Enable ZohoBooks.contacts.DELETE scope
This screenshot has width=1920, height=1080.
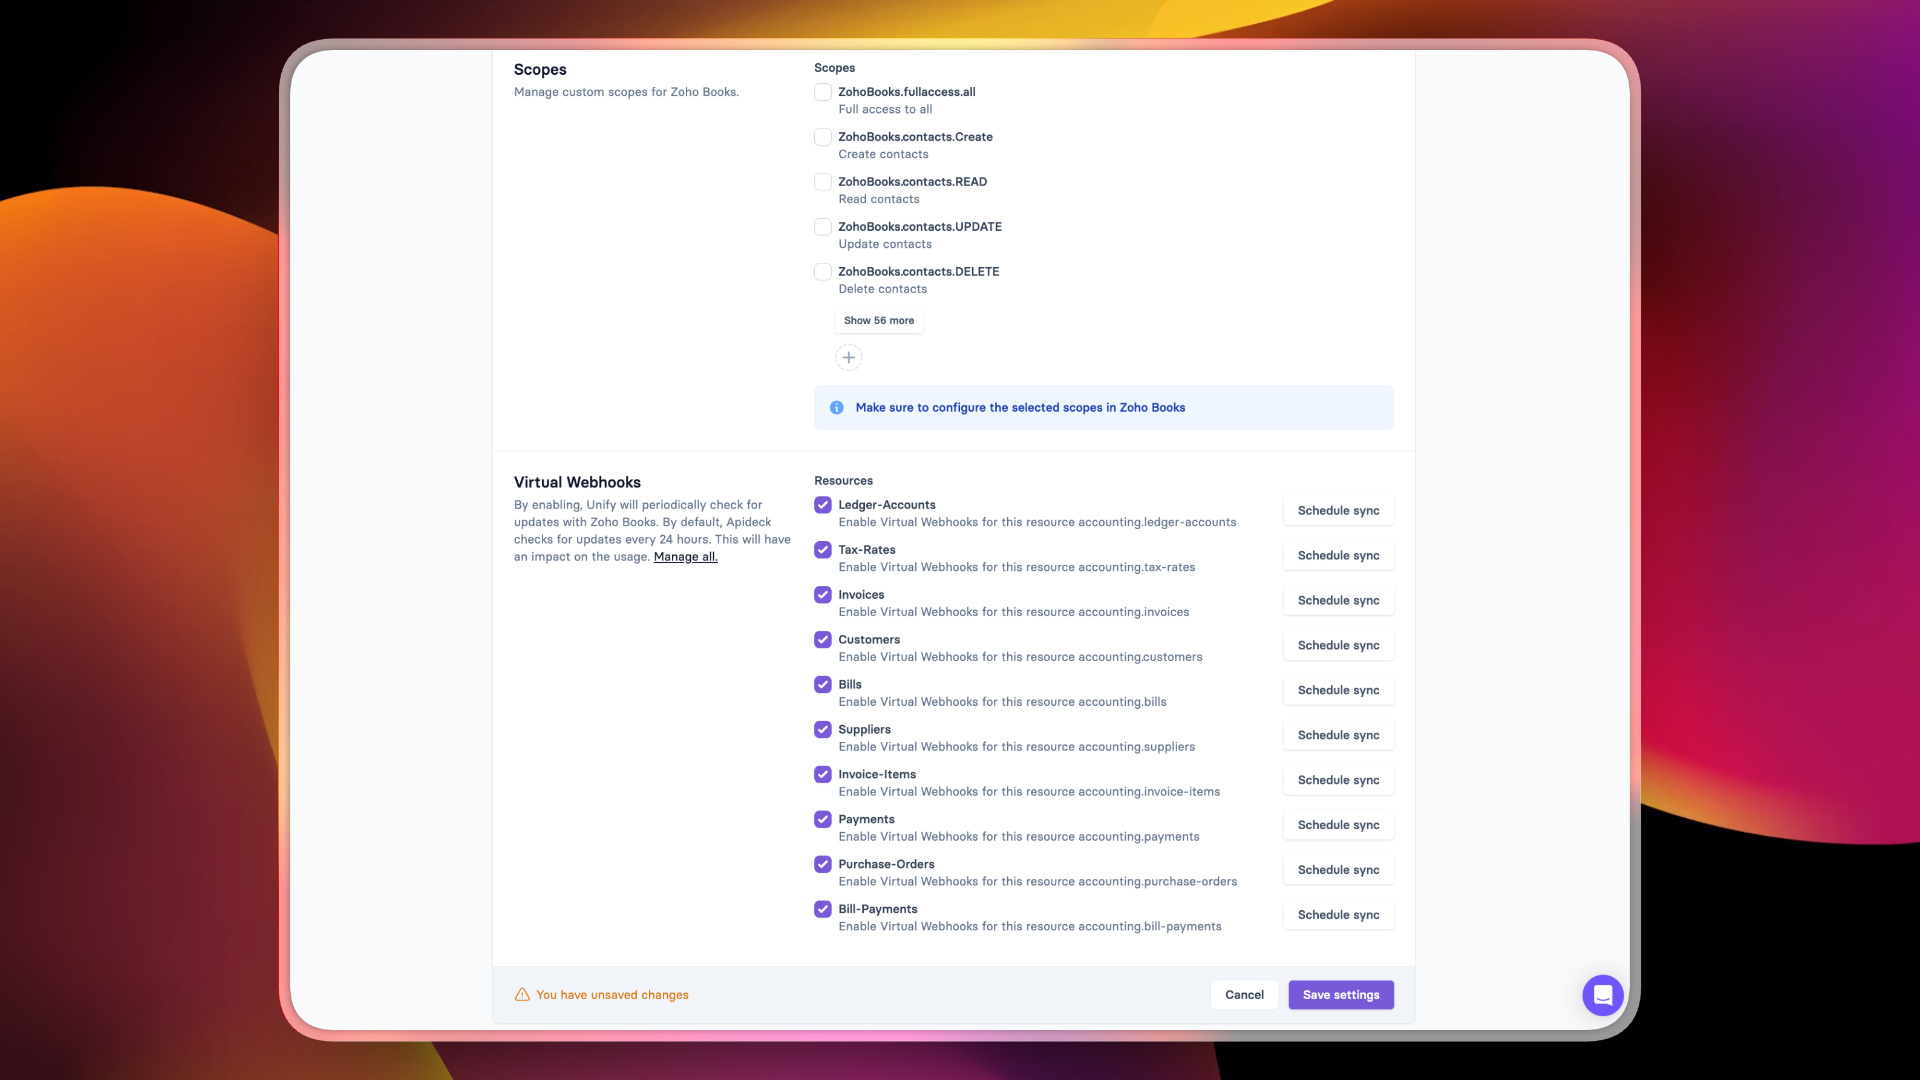pos(822,272)
